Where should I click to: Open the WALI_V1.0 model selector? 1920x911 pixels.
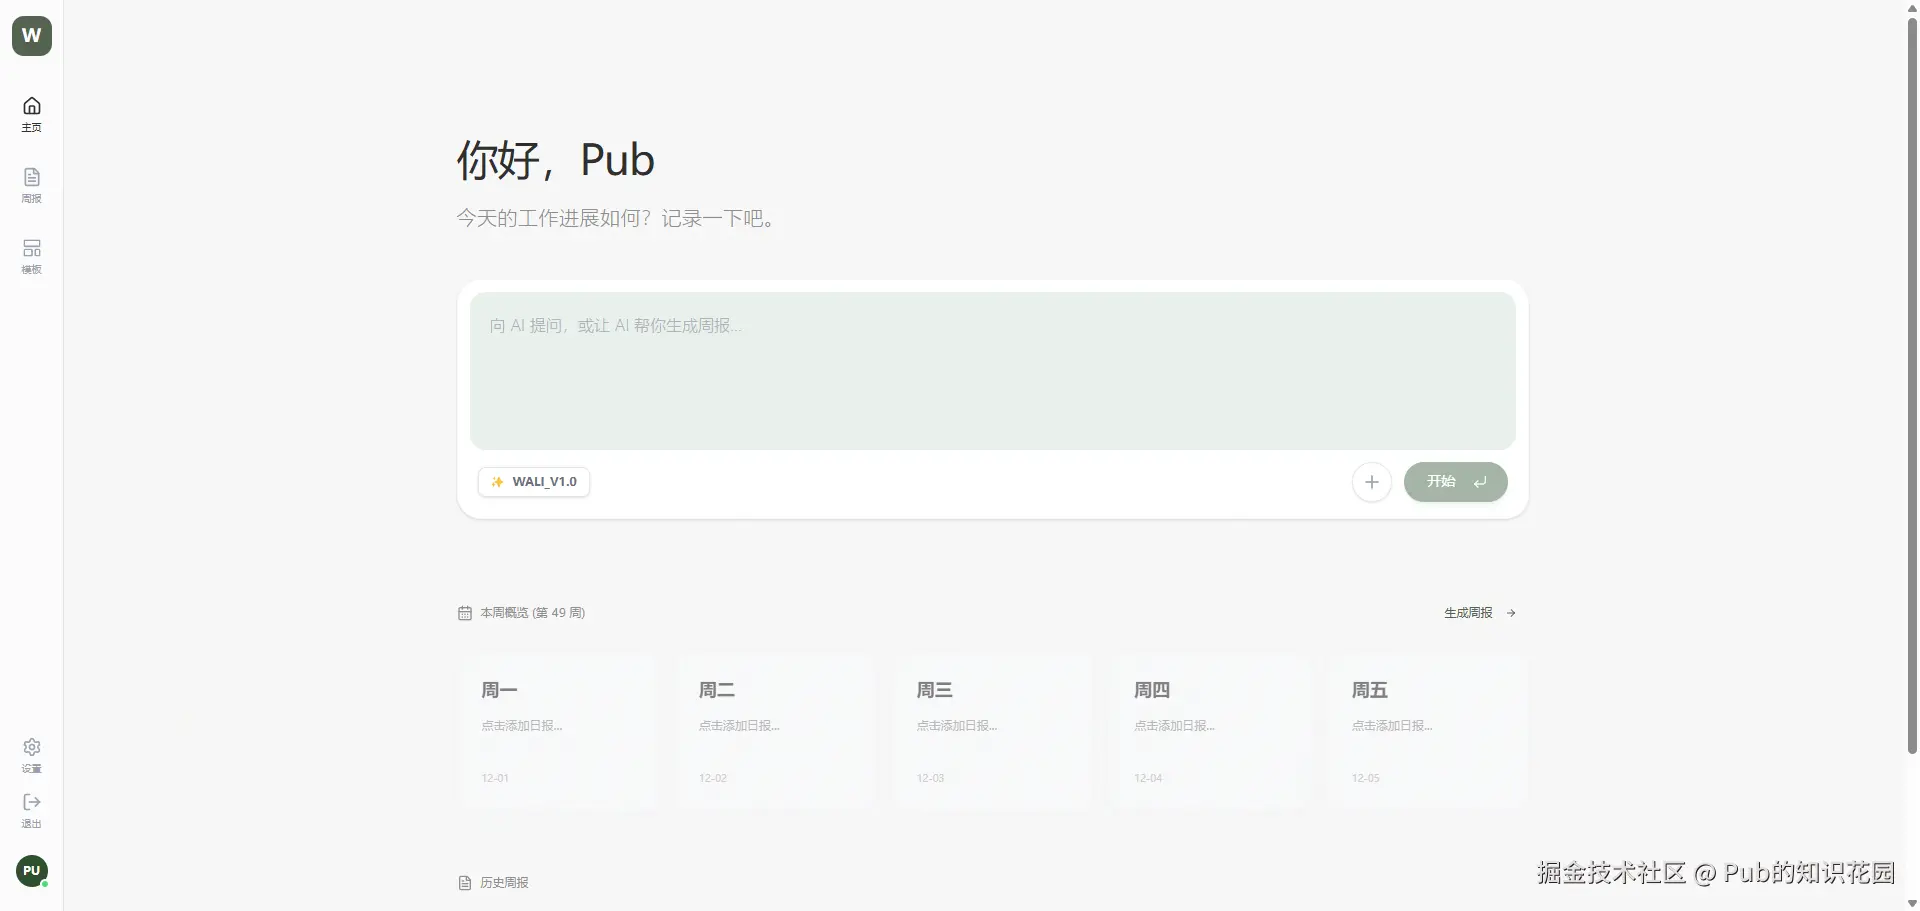click(534, 482)
